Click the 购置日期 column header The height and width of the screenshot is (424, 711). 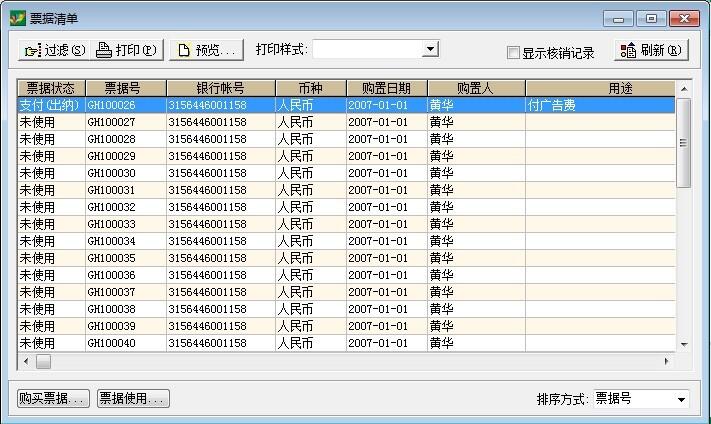(386, 88)
